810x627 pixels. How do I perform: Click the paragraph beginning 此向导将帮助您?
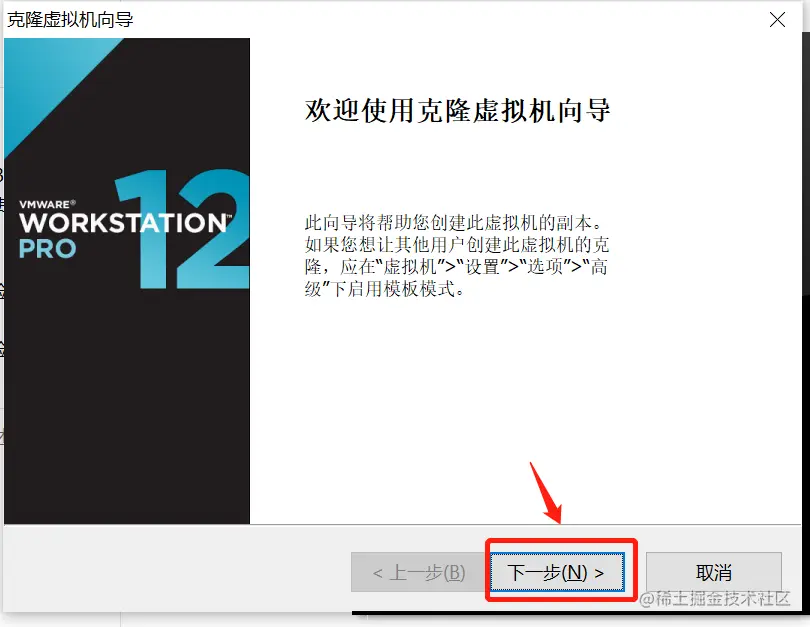457,256
